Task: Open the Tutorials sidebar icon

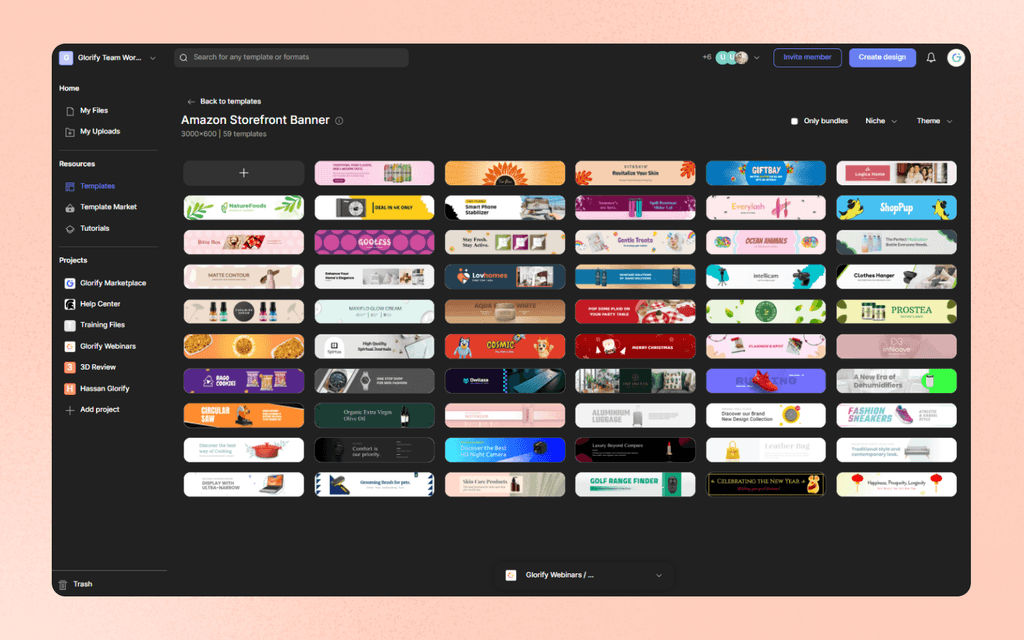Action: tap(68, 228)
